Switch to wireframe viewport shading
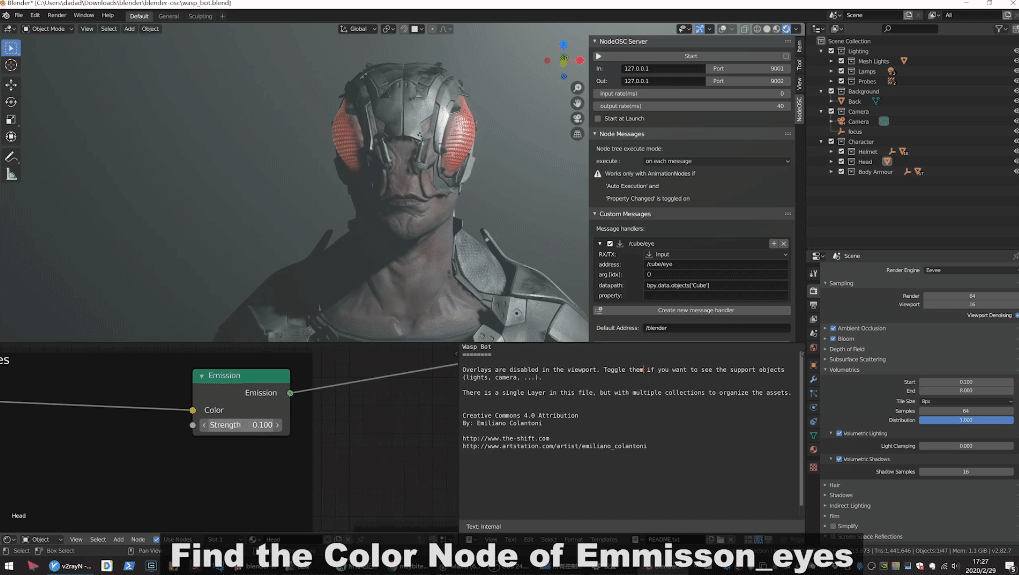The height and width of the screenshot is (575, 1019). click(757, 29)
